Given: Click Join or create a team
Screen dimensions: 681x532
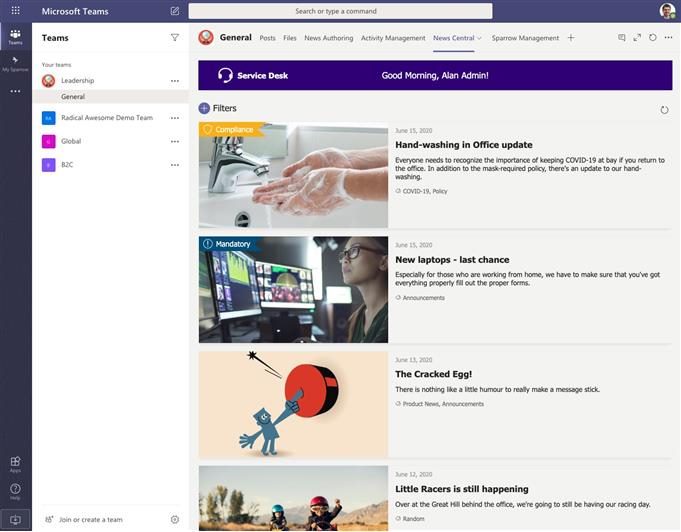Looking at the screenshot, I should [x=91, y=519].
